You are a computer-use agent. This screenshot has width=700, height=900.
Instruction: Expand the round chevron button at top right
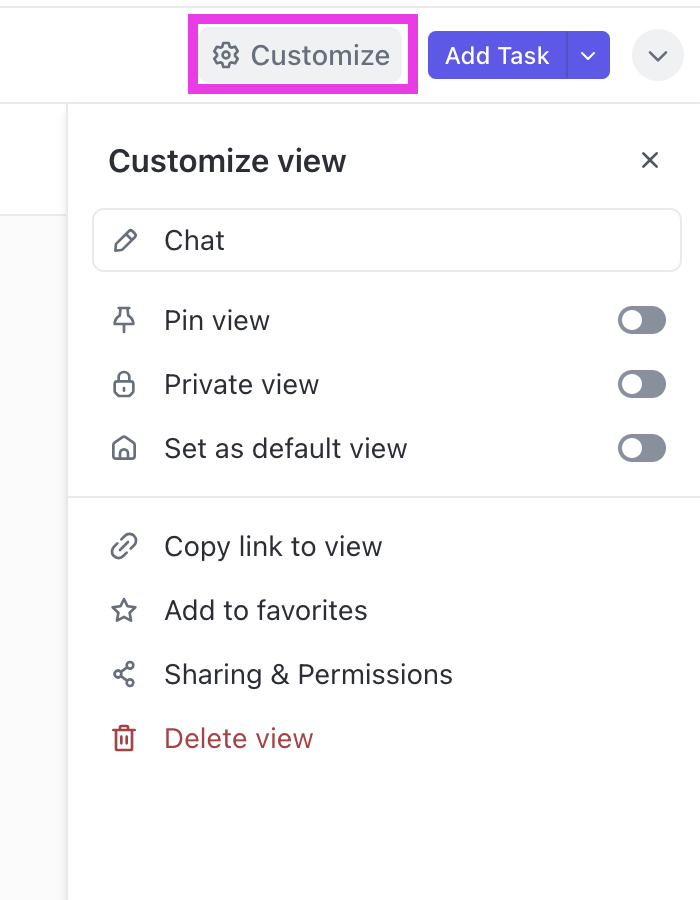coord(657,56)
